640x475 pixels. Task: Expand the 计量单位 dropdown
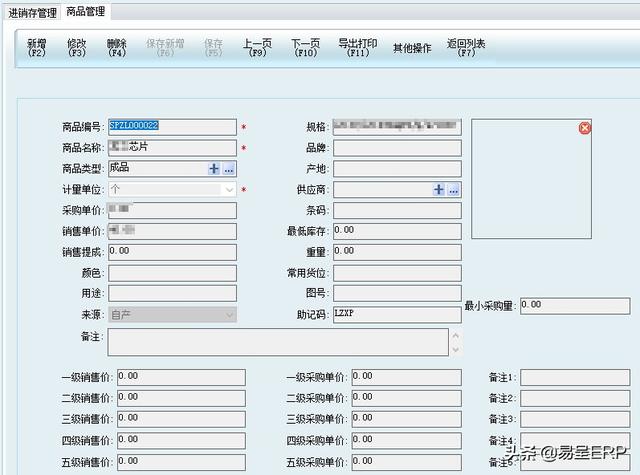pos(229,189)
